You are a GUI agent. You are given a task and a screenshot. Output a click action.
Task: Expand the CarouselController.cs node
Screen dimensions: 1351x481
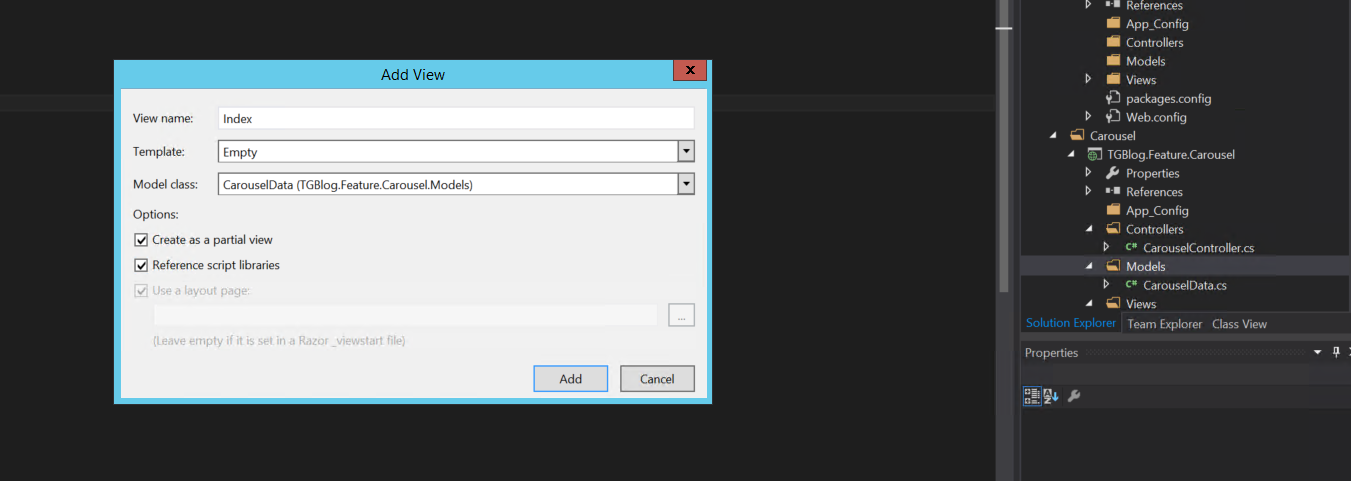click(x=1106, y=247)
